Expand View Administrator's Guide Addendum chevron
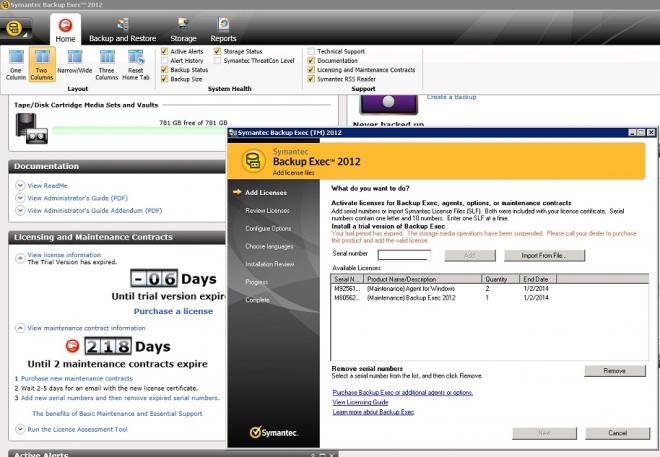Screen dimensions: 660x457 point(20,210)
